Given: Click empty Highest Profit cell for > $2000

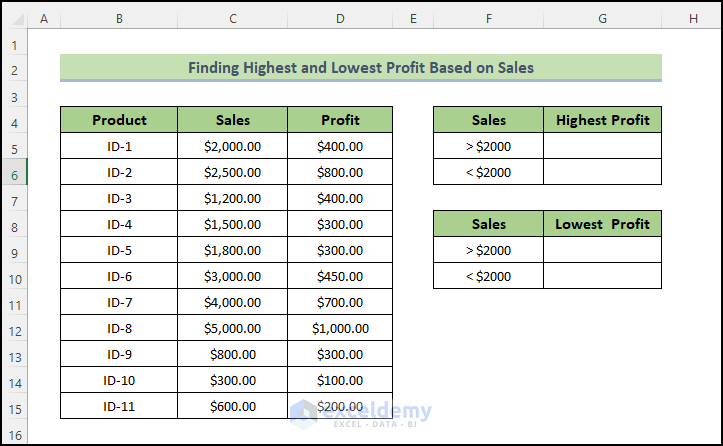Looking at the screenshot, I should [x=602, y=146].
